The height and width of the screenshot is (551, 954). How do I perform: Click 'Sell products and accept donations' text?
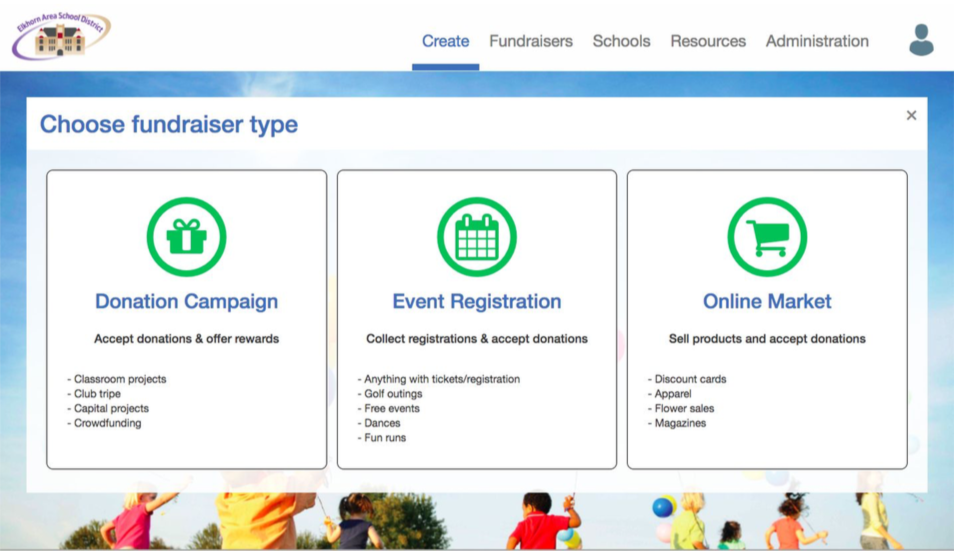click(x=767, y=339)
